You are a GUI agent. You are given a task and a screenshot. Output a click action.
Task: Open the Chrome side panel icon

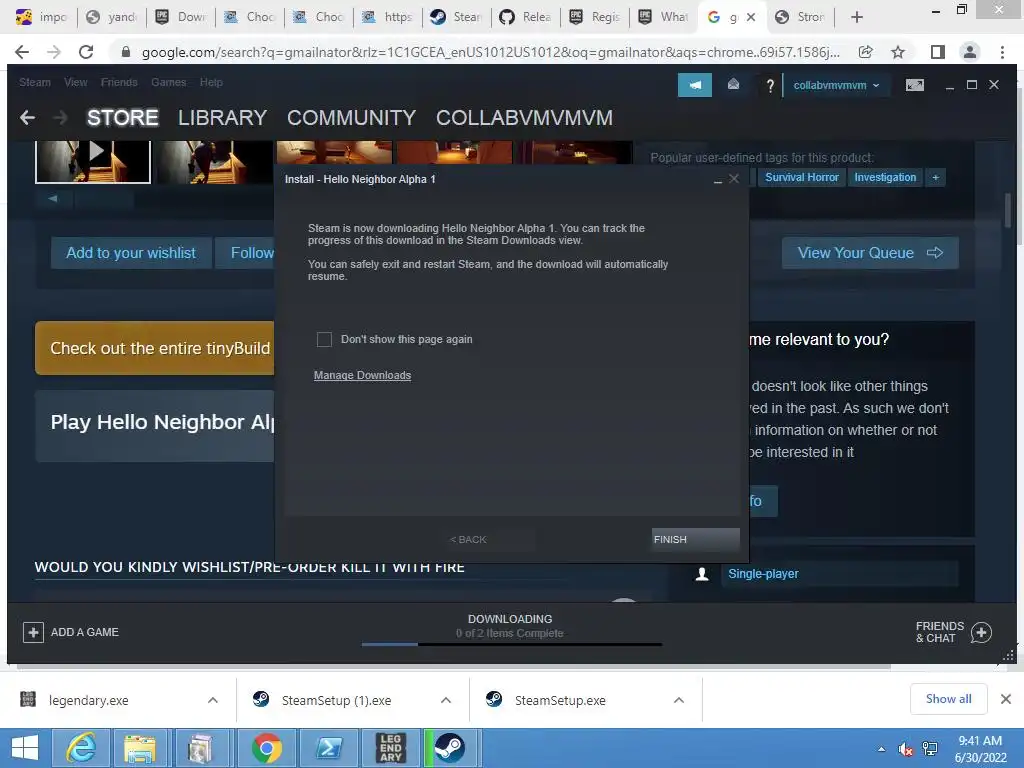tap(938, 52)
